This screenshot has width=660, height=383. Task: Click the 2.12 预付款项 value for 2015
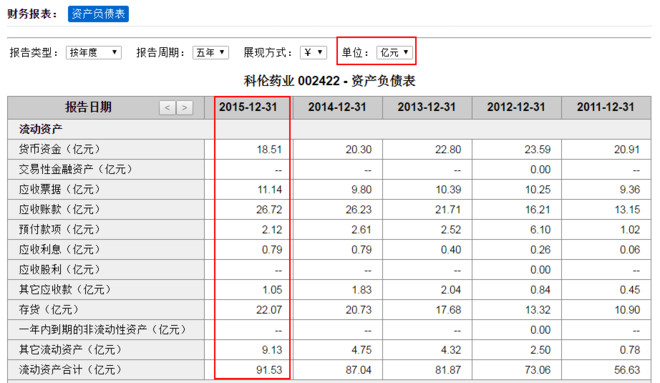[x=272, y=229]
